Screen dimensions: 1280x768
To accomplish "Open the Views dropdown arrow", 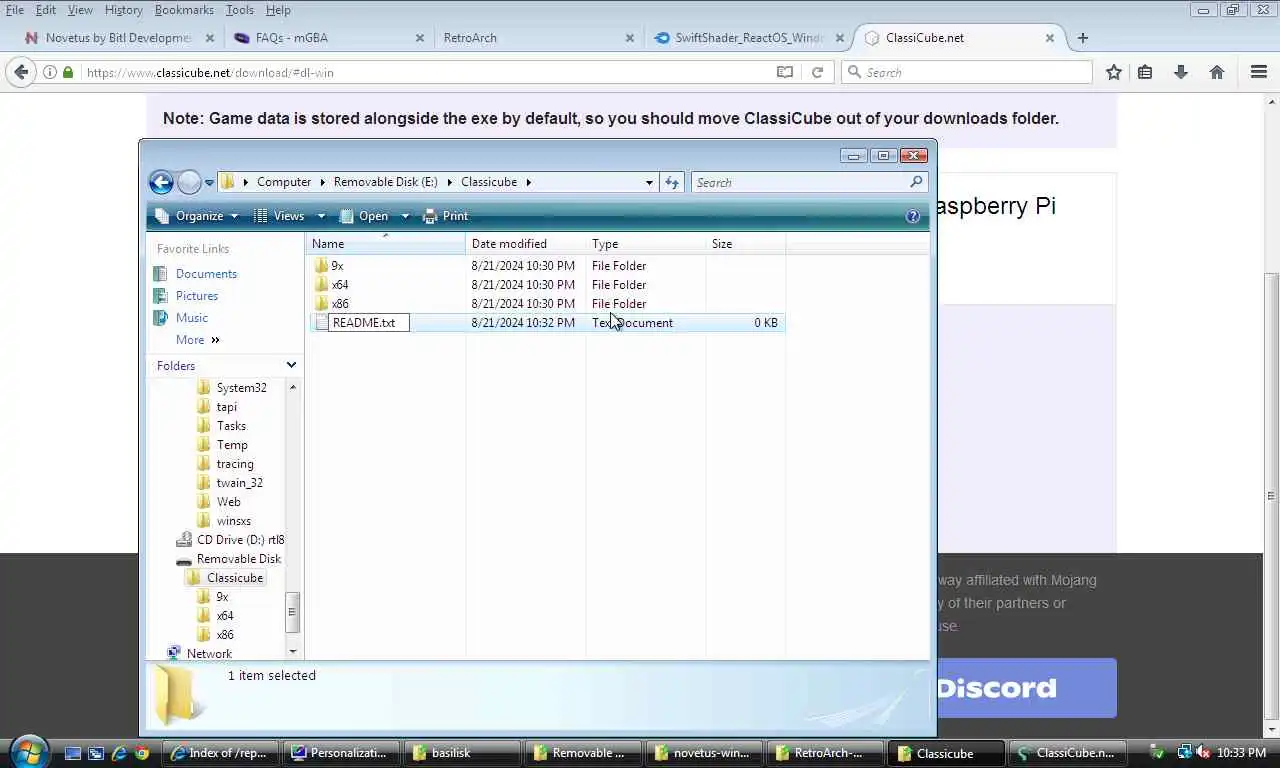I will (321, 216).
